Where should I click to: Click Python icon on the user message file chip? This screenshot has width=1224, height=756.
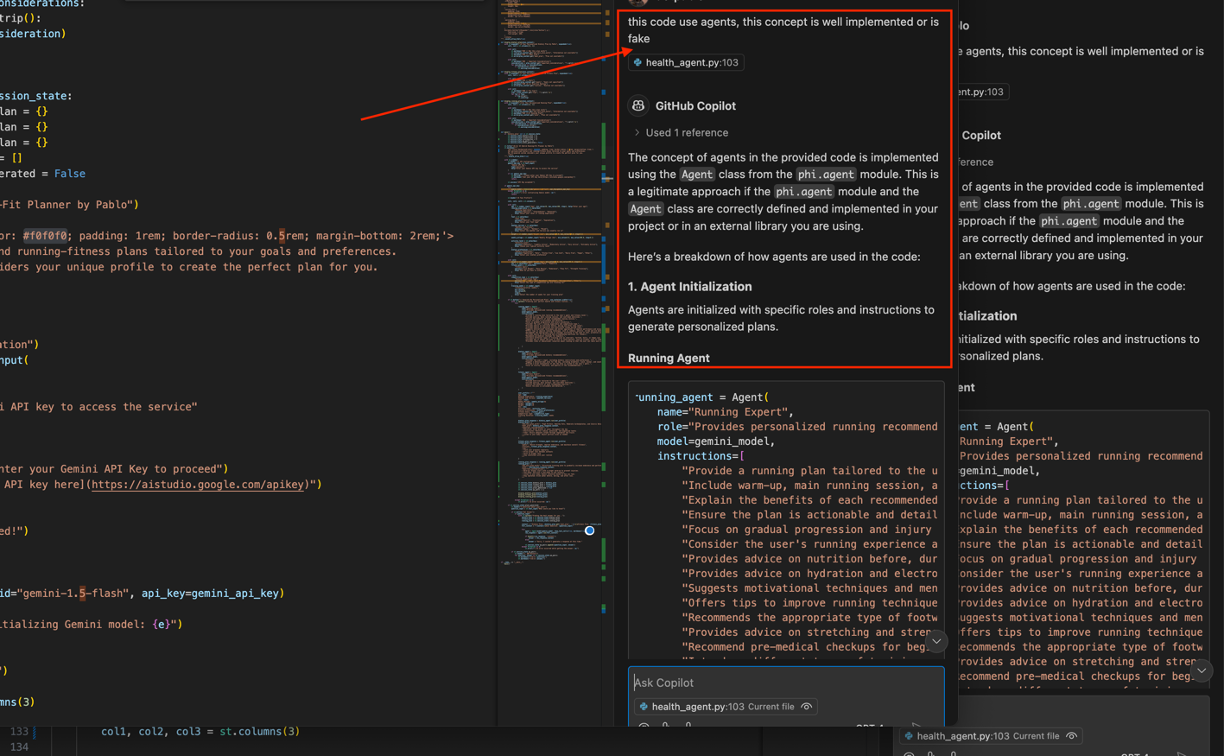638,63
